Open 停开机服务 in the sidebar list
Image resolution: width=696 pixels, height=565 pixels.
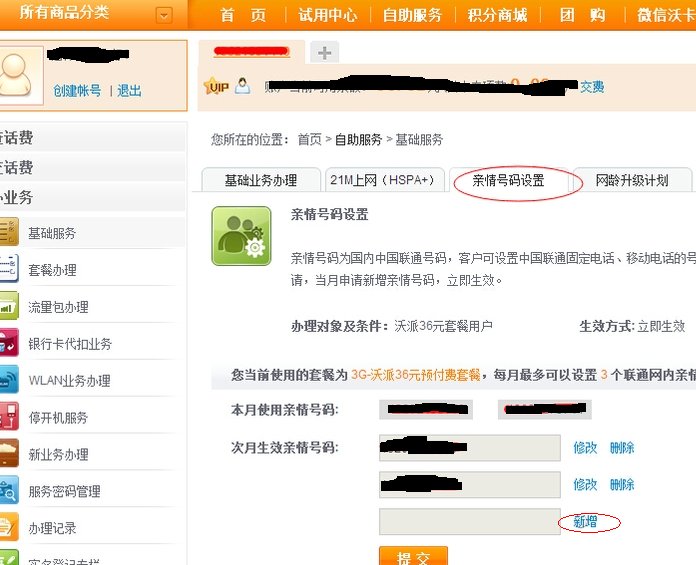(58, 417)
